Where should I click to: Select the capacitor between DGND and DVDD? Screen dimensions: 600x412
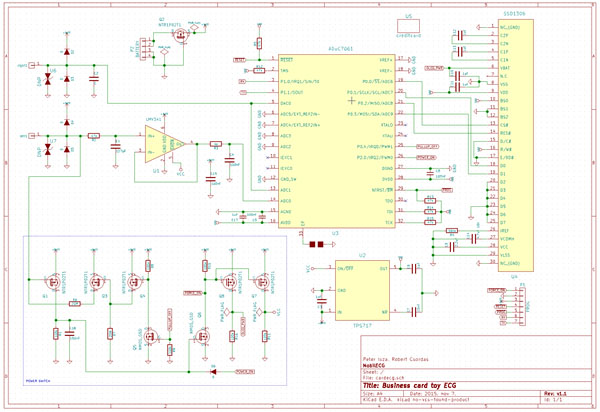(x=430, y=173)
